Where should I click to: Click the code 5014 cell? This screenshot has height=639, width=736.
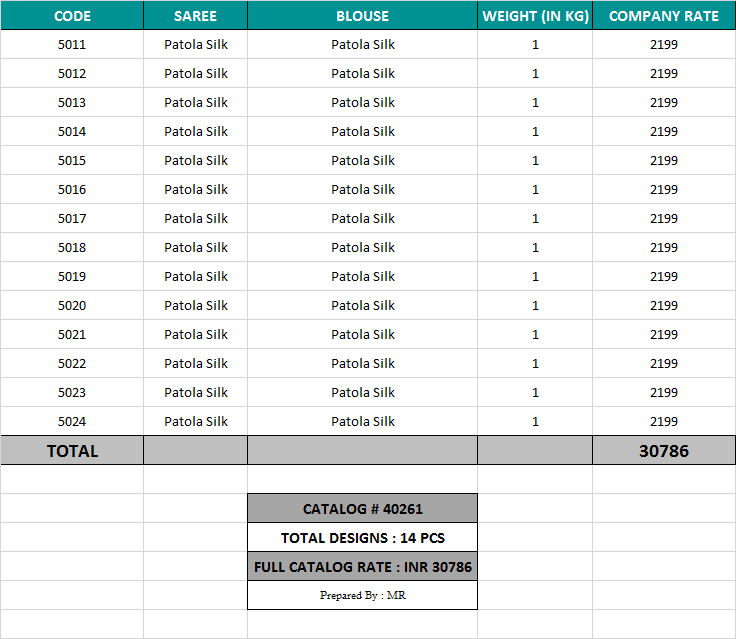click(x=72, y=132)
